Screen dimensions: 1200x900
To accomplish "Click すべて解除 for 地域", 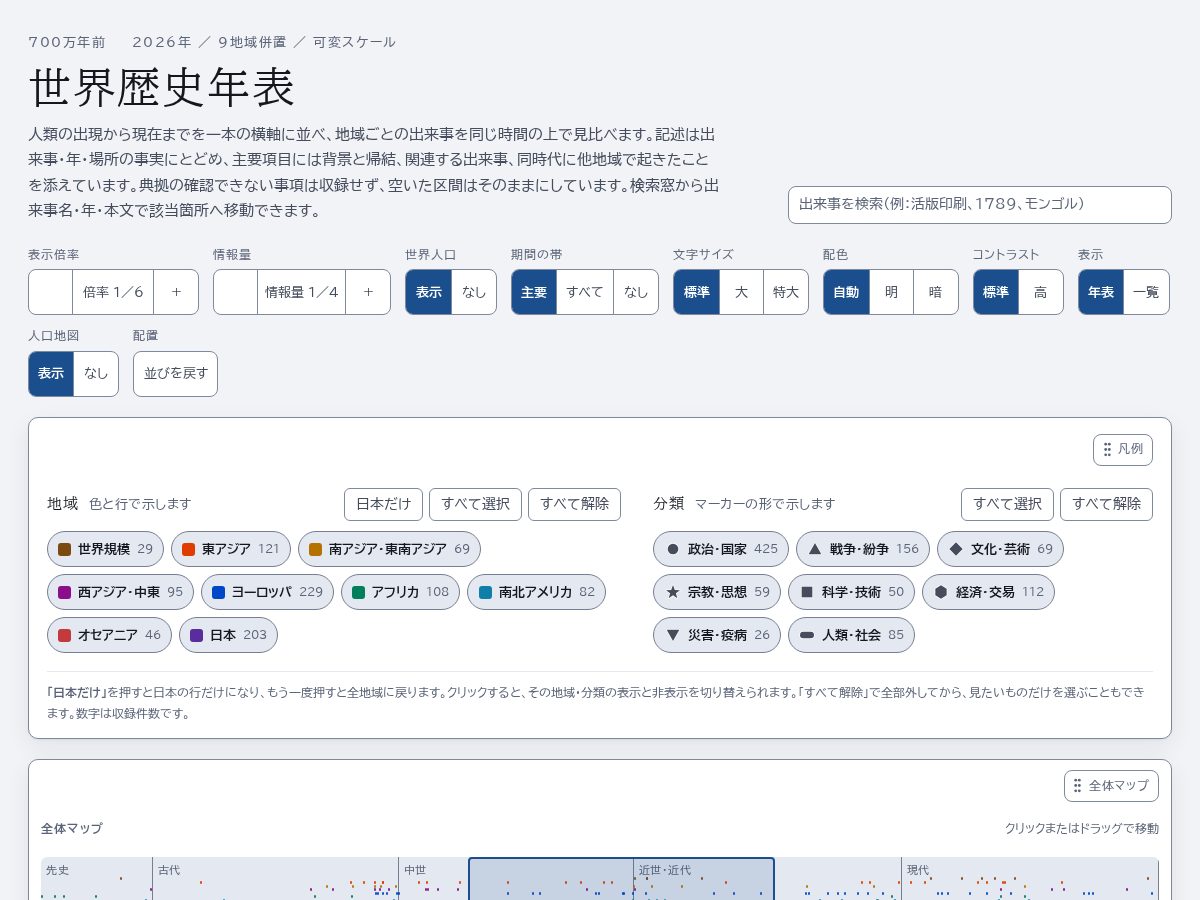I will point(574,504).
